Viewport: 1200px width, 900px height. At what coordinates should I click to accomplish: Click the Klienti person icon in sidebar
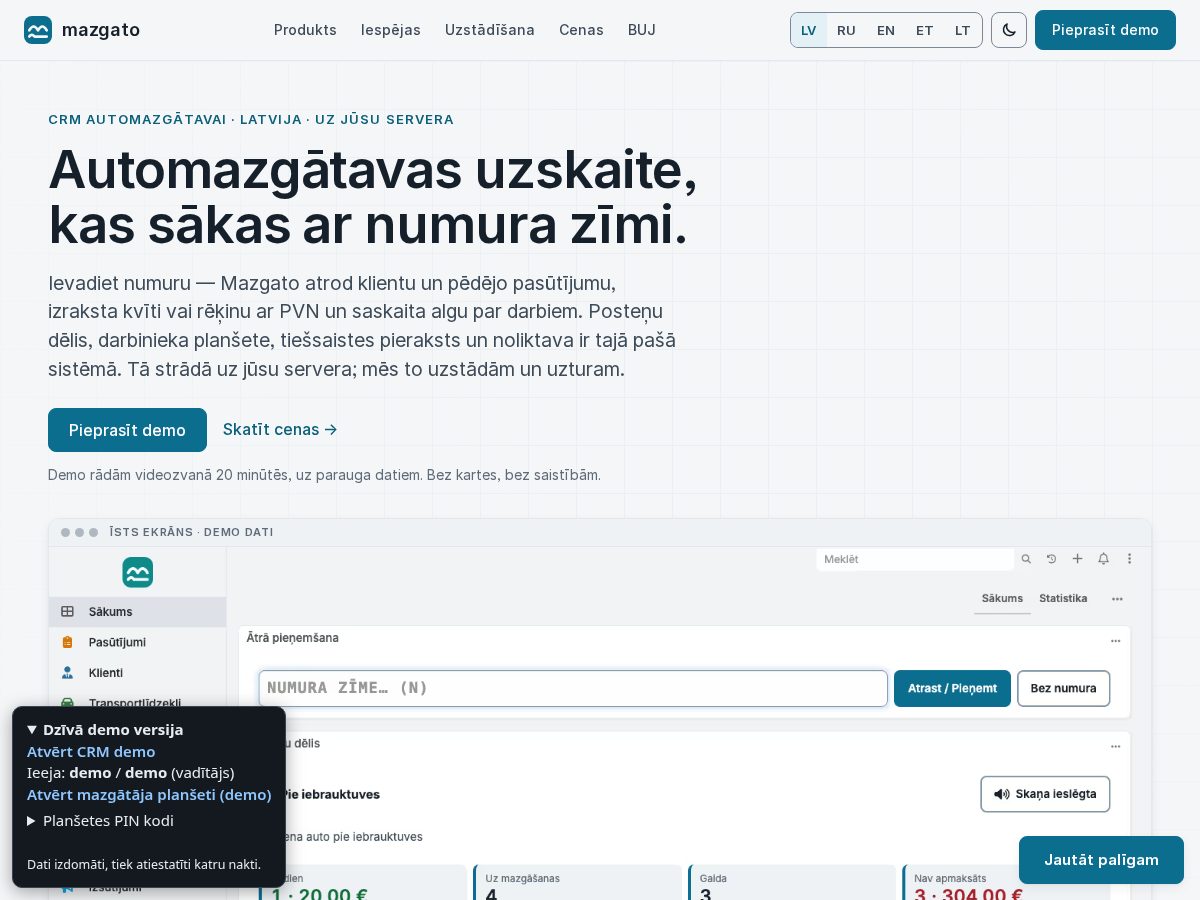[x=68, y=673]
